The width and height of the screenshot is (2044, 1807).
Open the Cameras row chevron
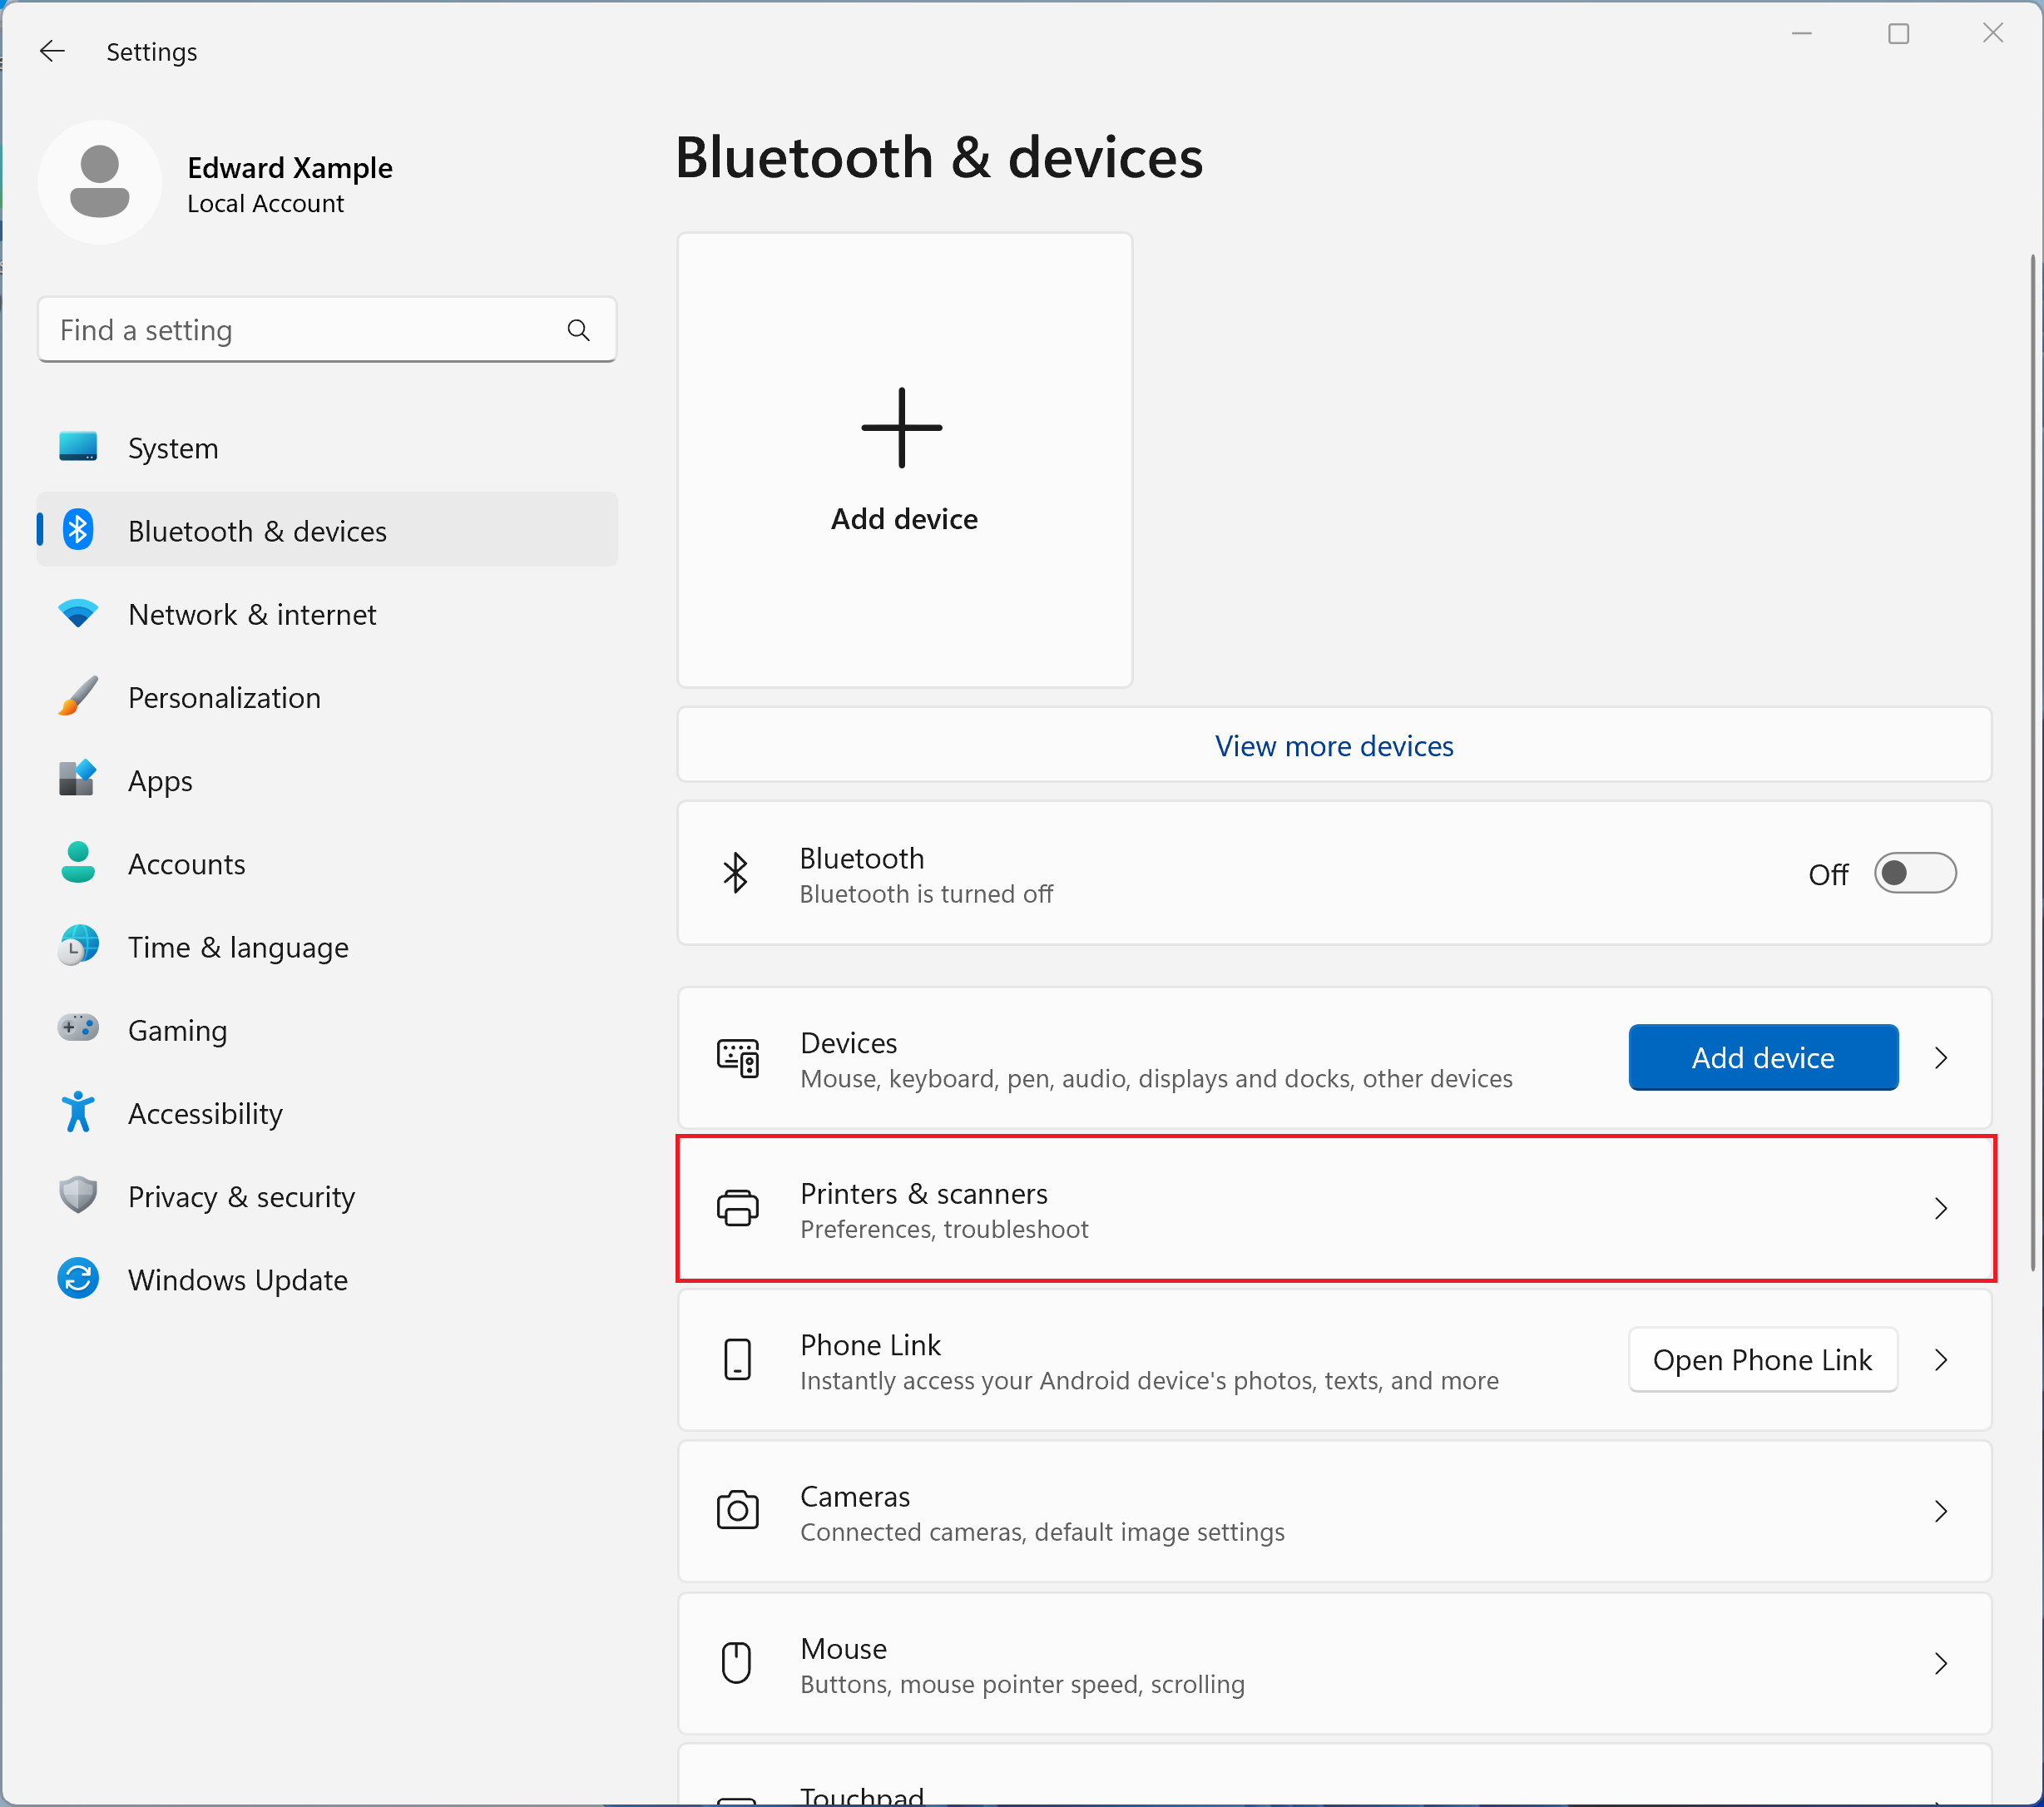click(x=1941, y=1511)
